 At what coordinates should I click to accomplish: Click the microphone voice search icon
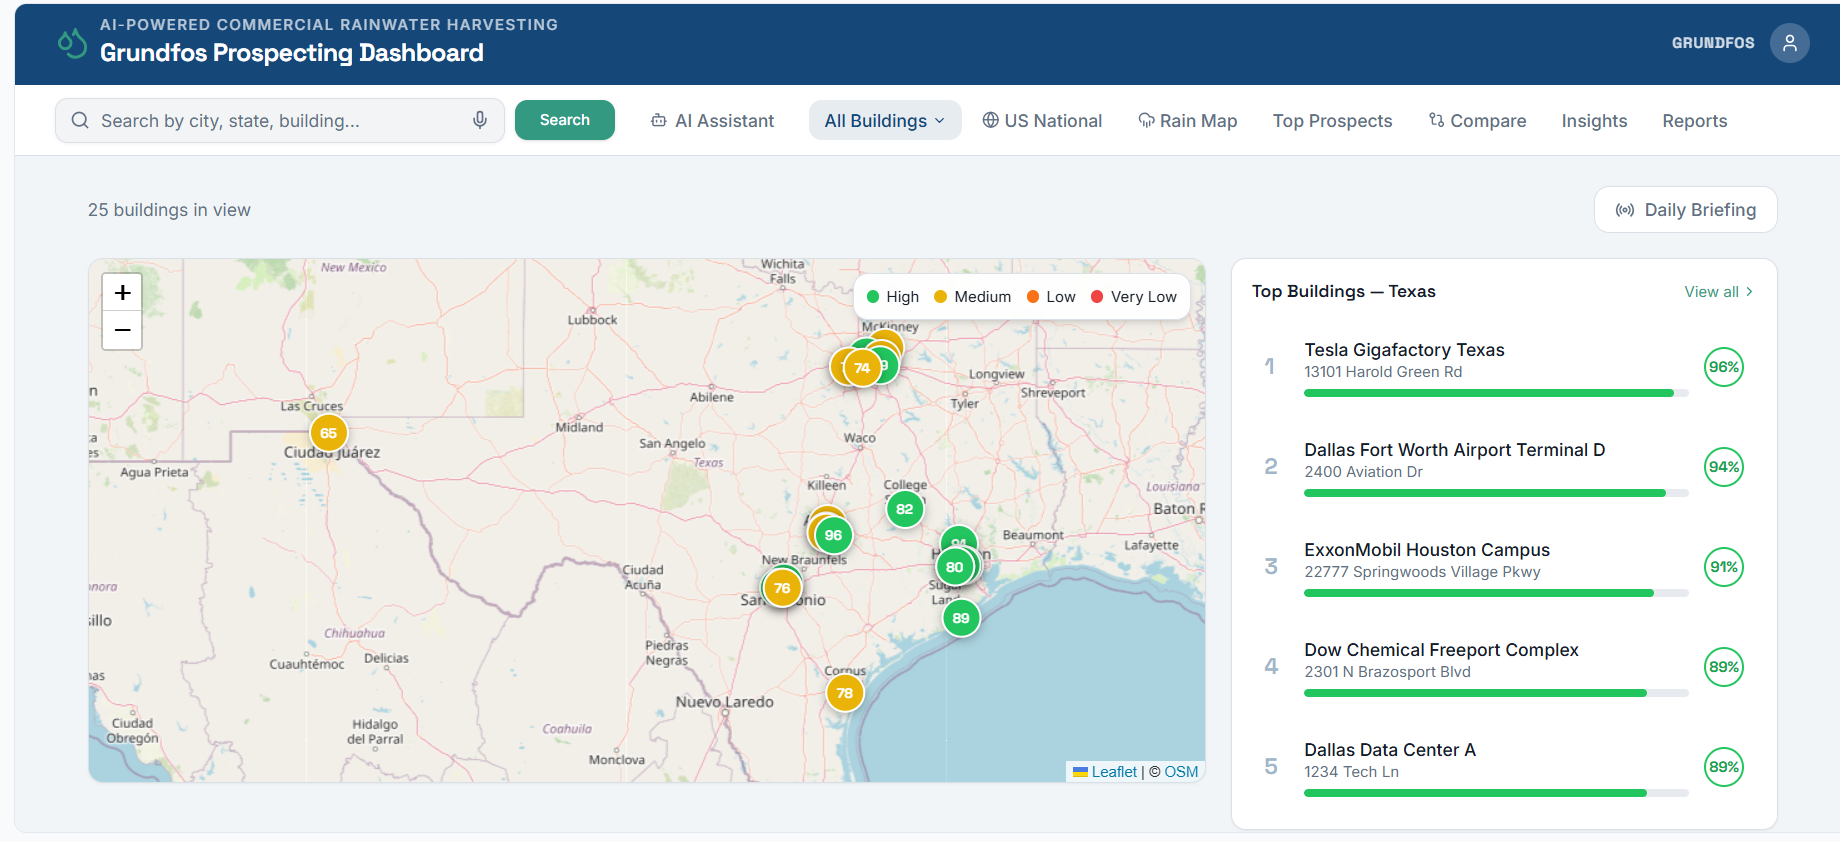coord(480,120)
